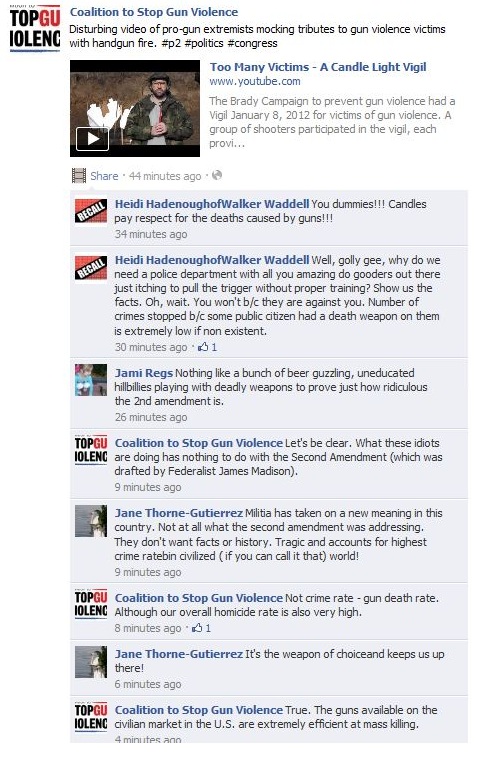Viewport: 477px width, 759px height.
Task: Visit the www.youtube.com link
Action: tap(255, 81)
